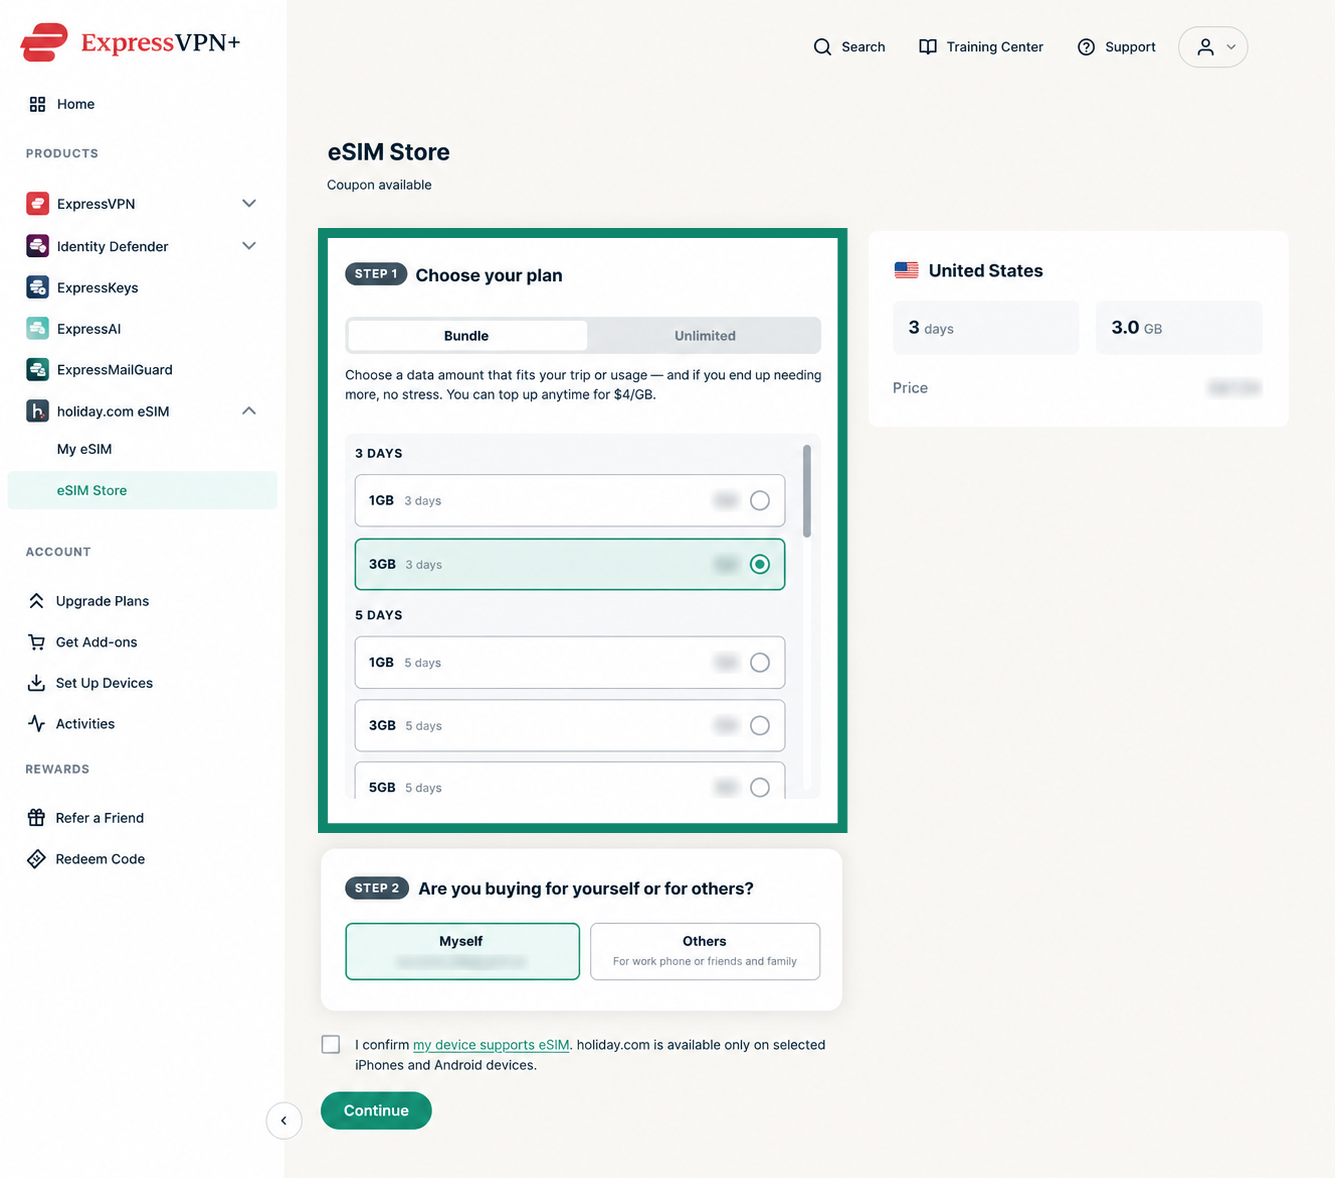Viewport: 1335px width, 1178px height.
Task: Open Activities in the sidebar
Action: click(85, 724)
